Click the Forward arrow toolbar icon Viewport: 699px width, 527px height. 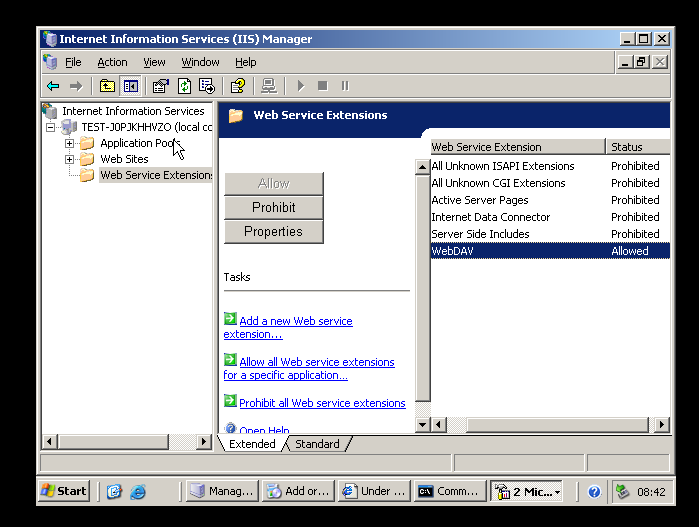pos(76,86)
